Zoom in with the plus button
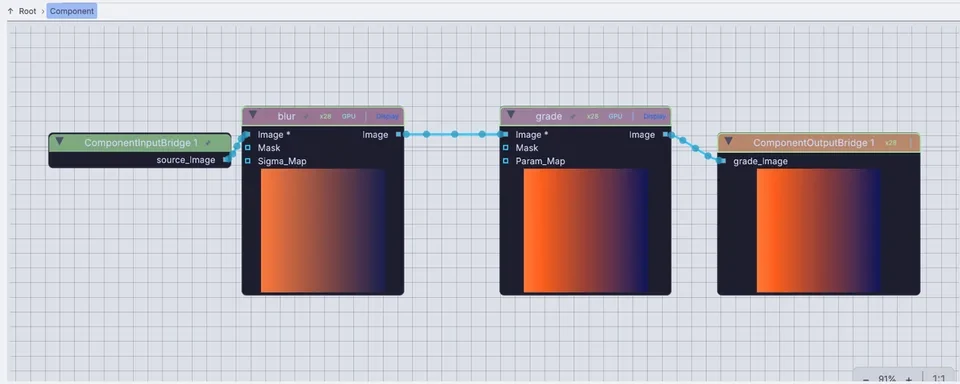Image resolution: width=960 pixels, height=384 pixels. pyautogui.click(x=909, y=378)
